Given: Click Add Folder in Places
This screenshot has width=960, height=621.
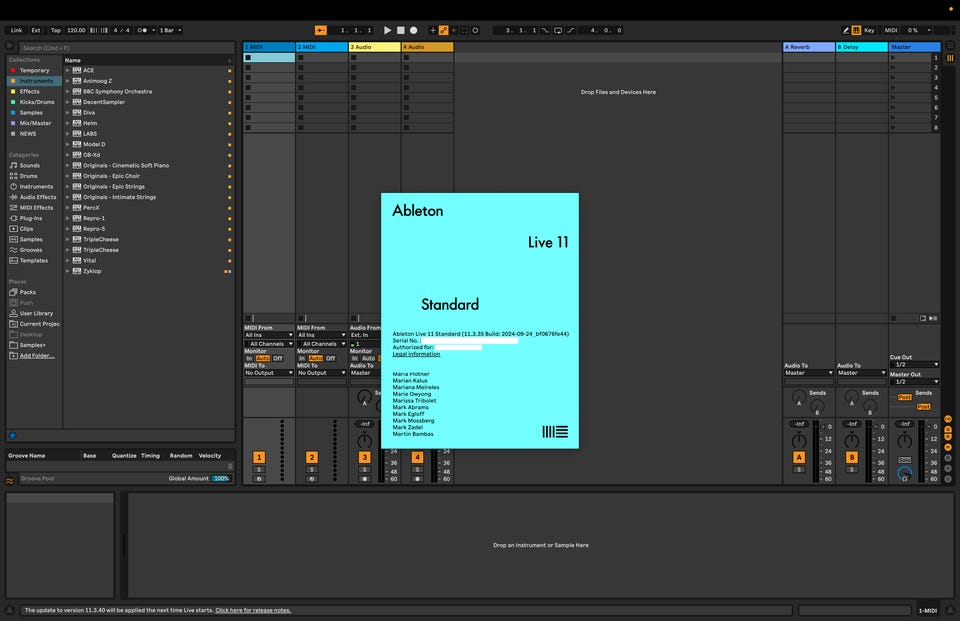Looking at the screenshot, I should [37, 355].
